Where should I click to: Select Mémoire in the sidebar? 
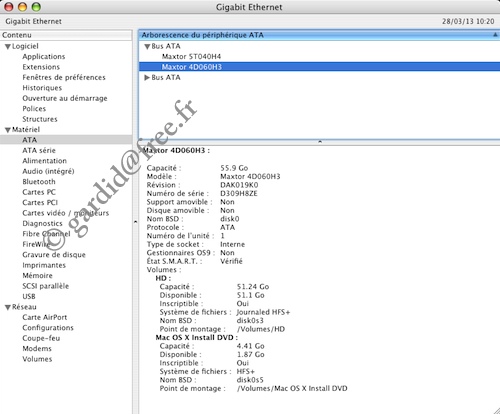click(x=37, y=275)
